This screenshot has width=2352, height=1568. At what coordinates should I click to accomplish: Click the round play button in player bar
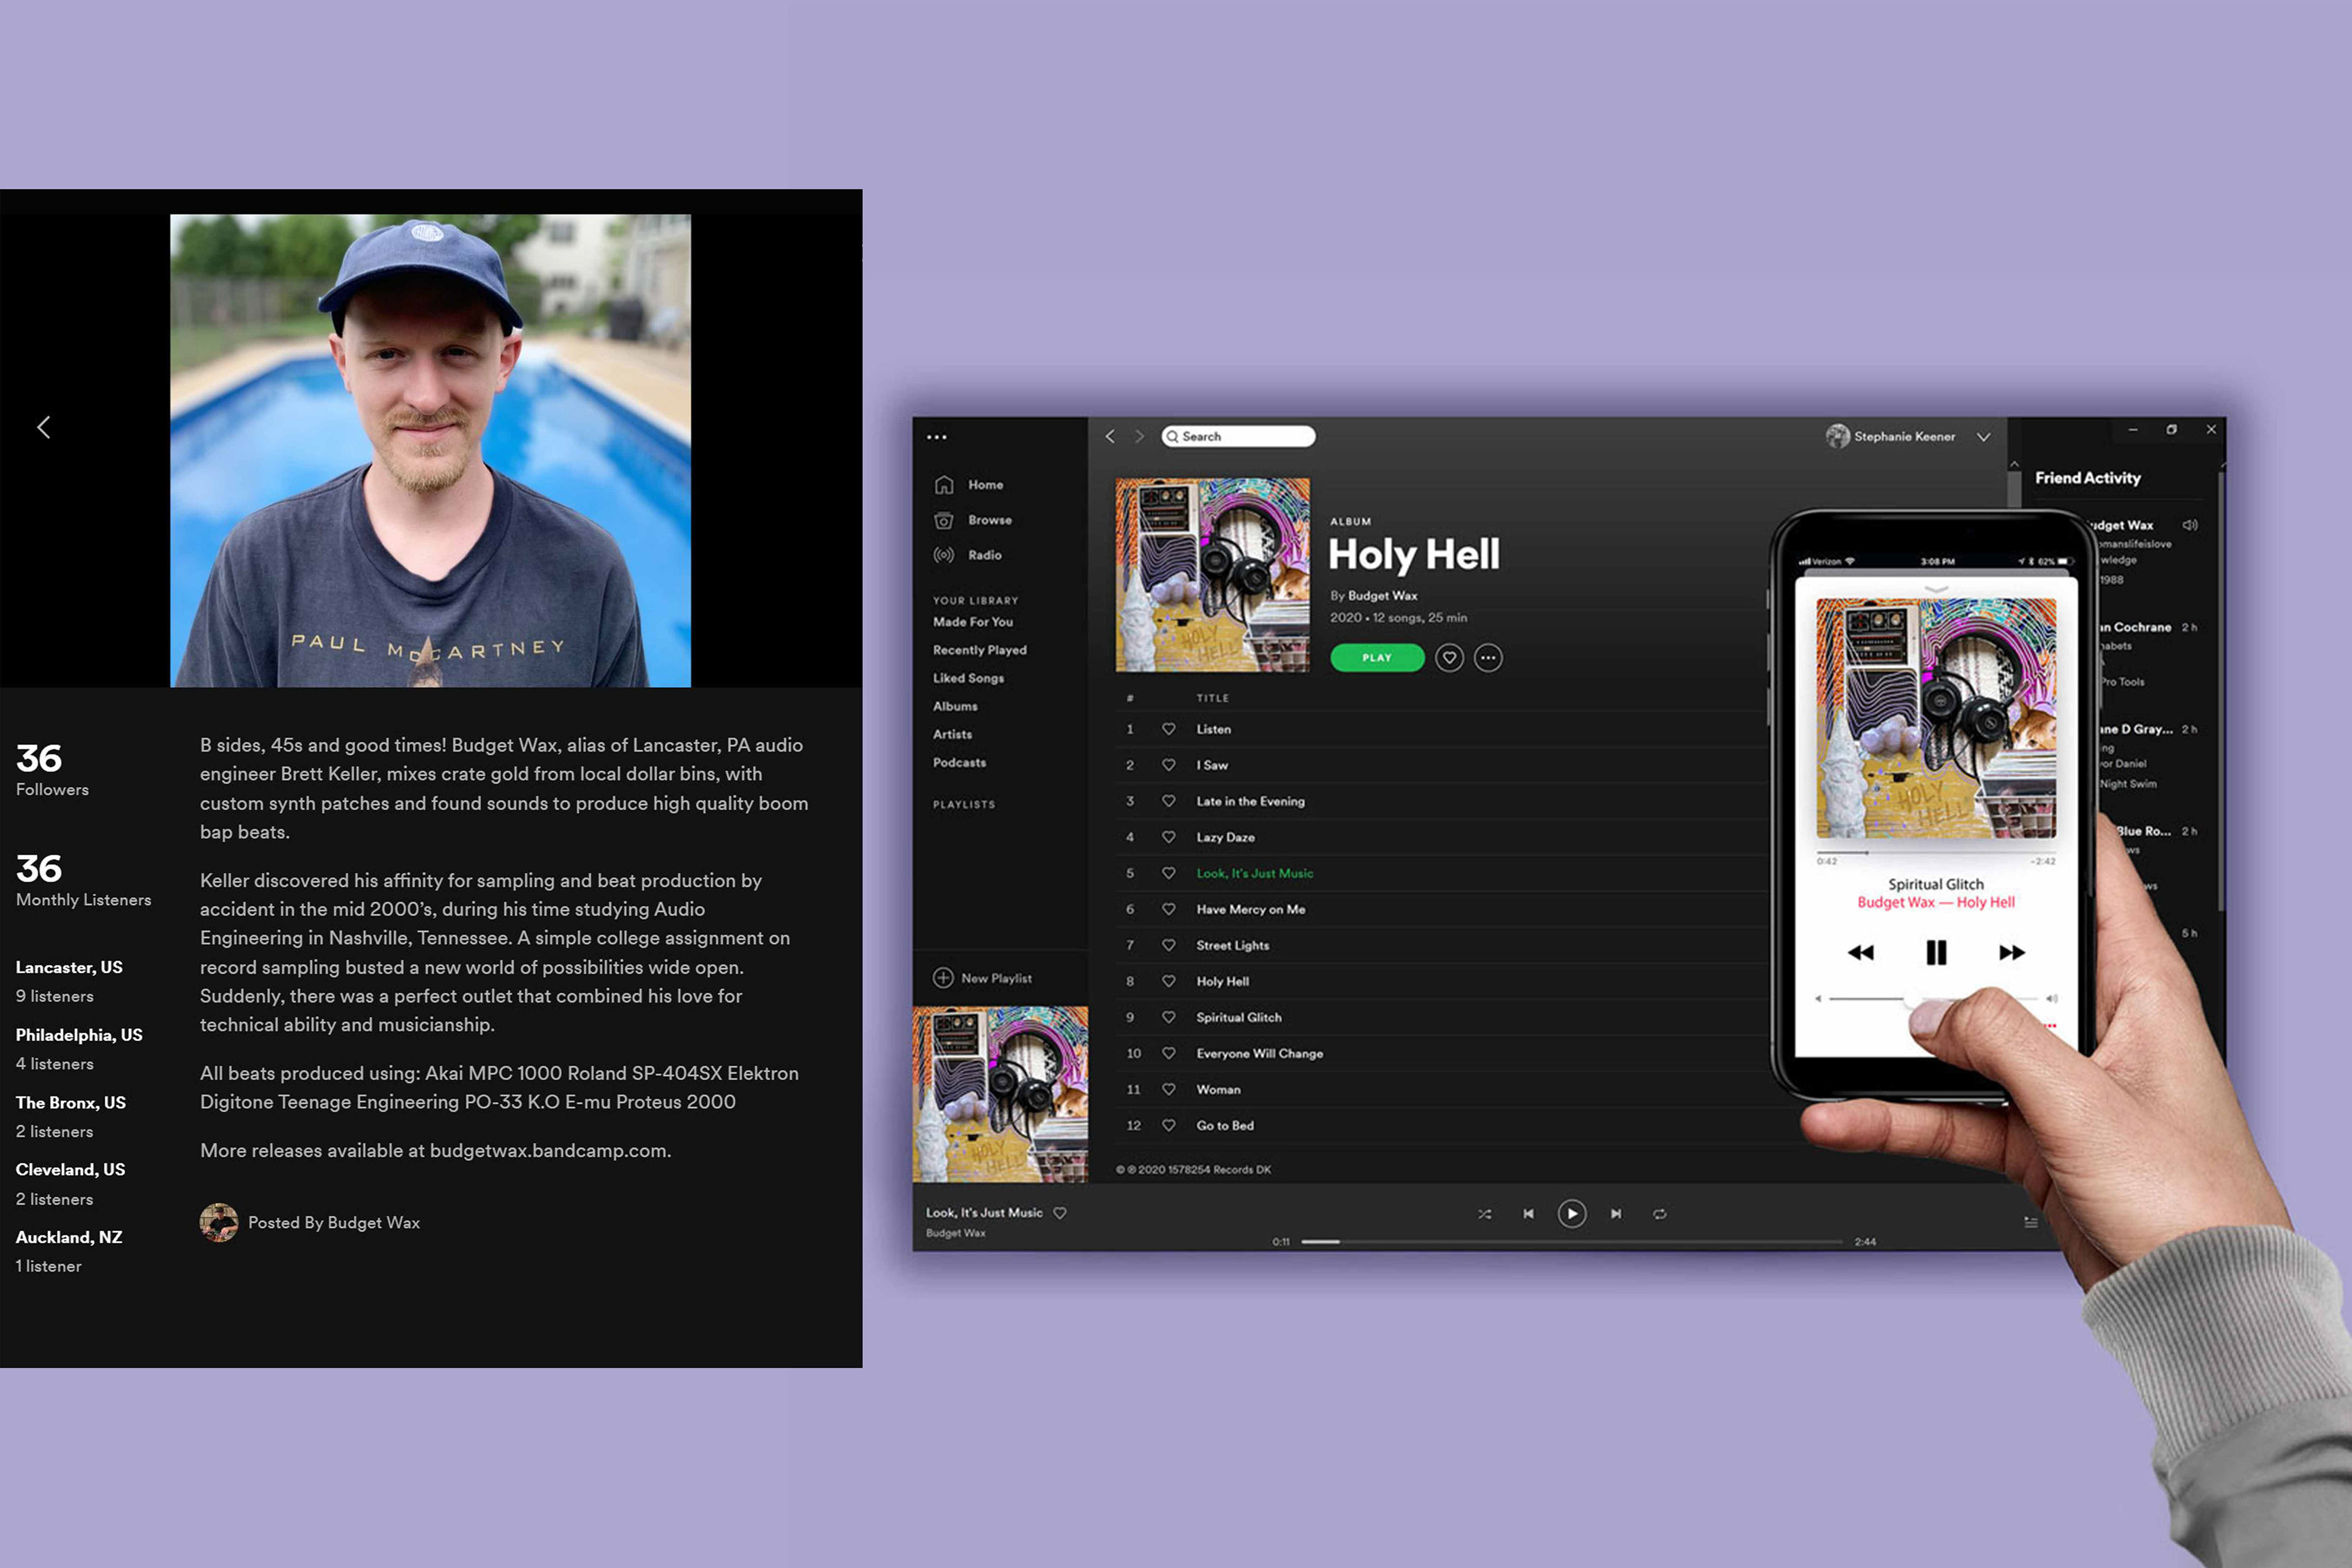tap(1571, 1214)
